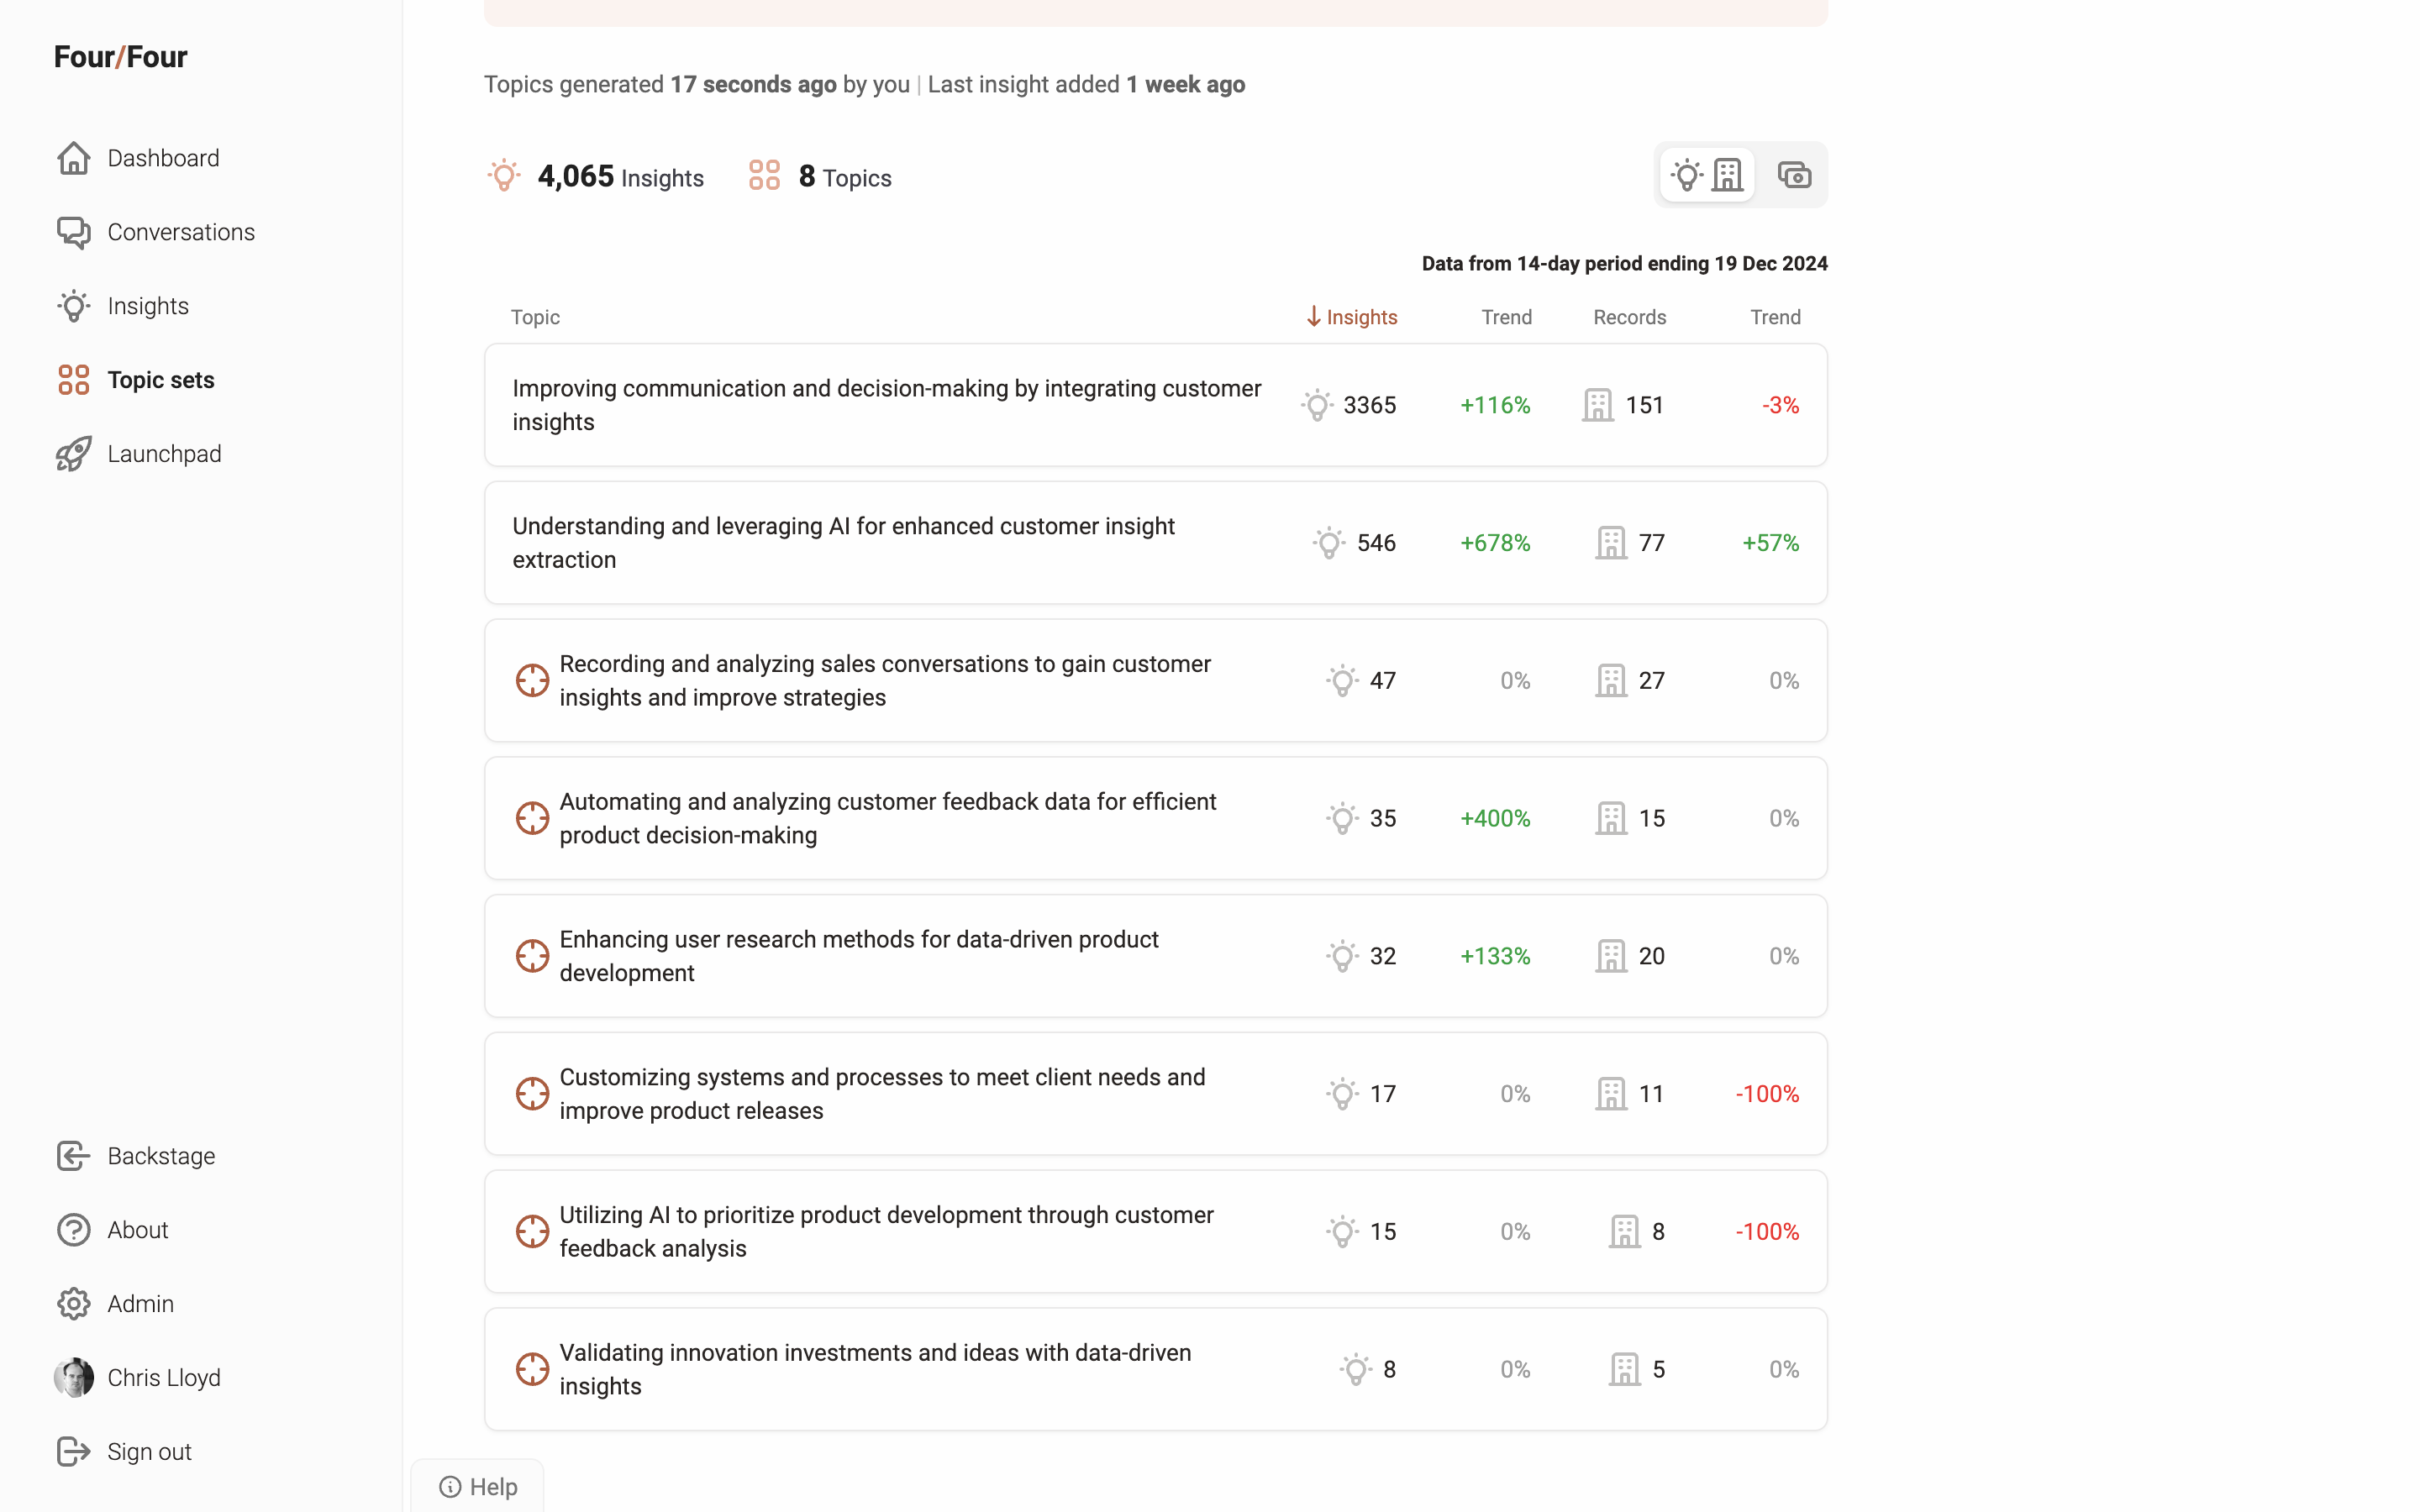Click the Insights lightbulb sidebar icon
Screen dimensions: 2420x1512
[x=73, y=306]
